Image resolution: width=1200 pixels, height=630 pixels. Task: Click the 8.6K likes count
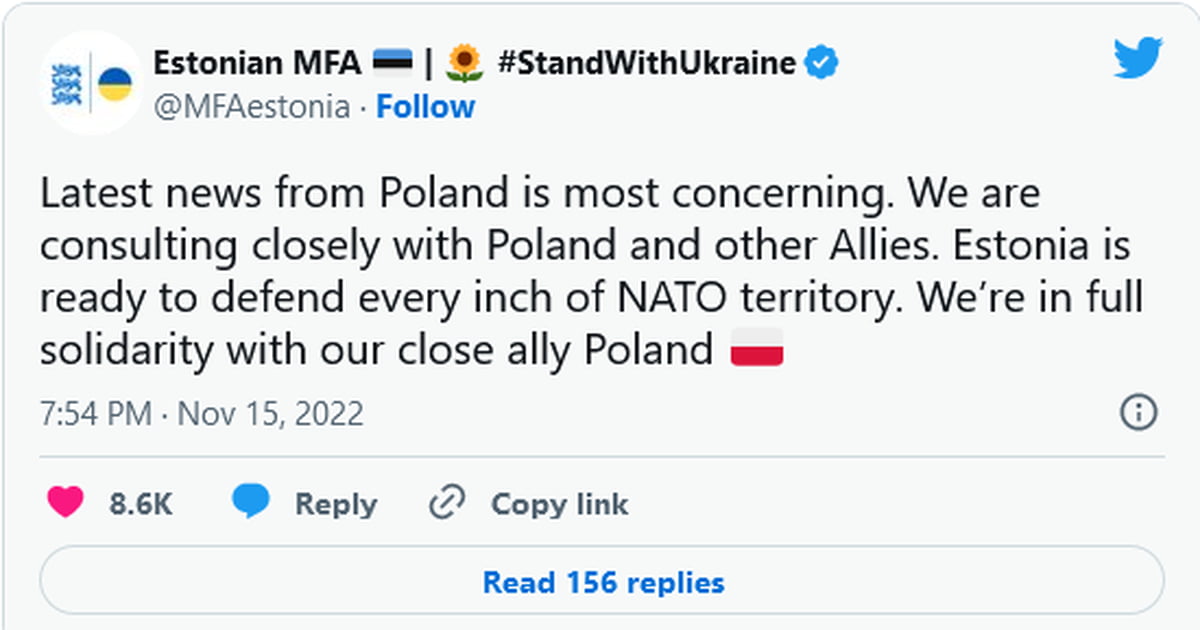141,504
